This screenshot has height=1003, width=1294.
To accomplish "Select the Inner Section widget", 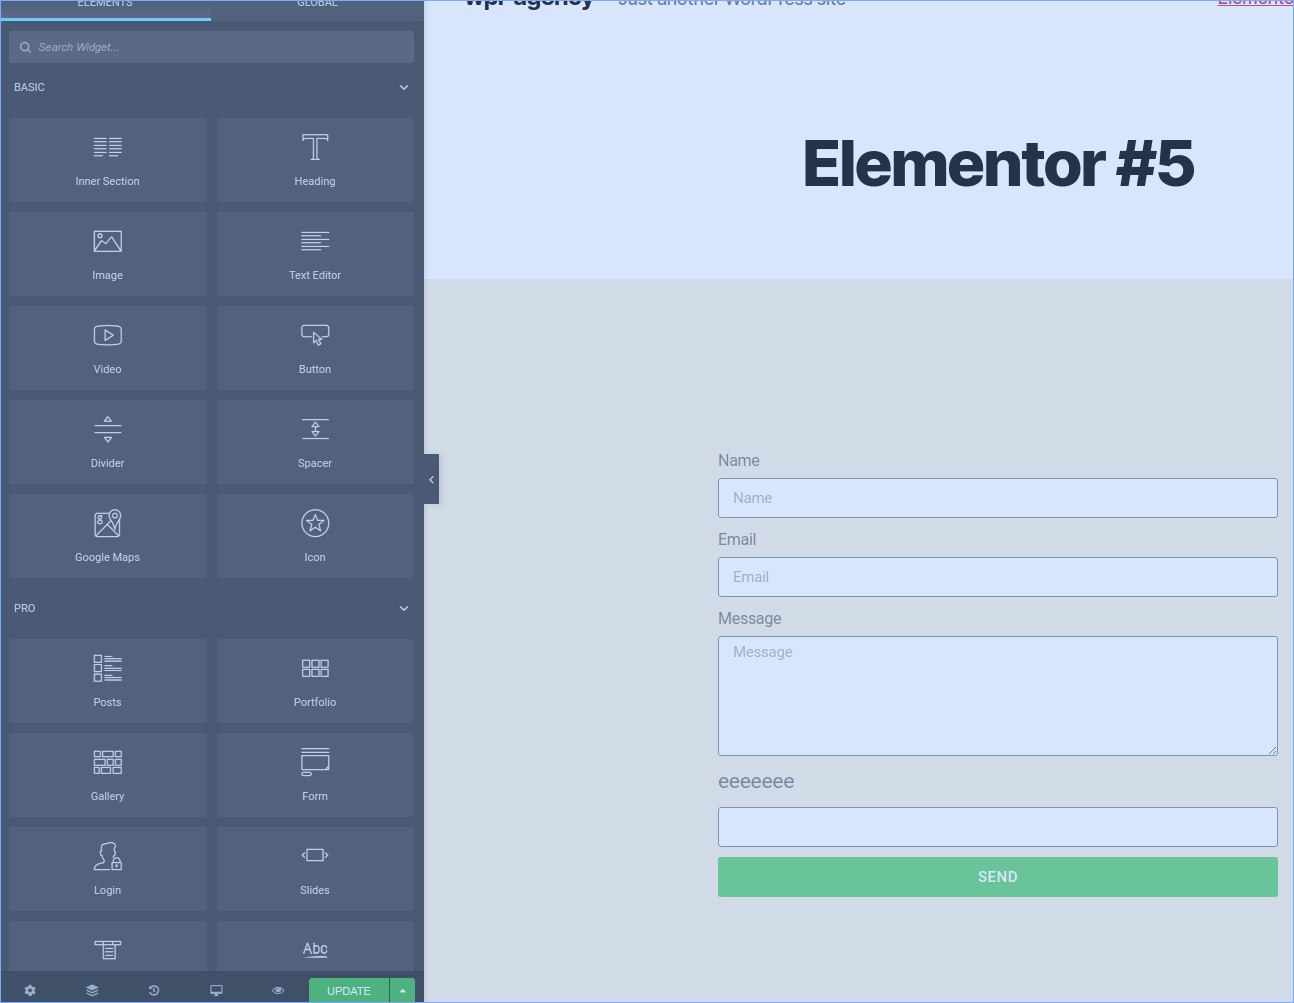I will pyautogui.click(x=108, y=160).
